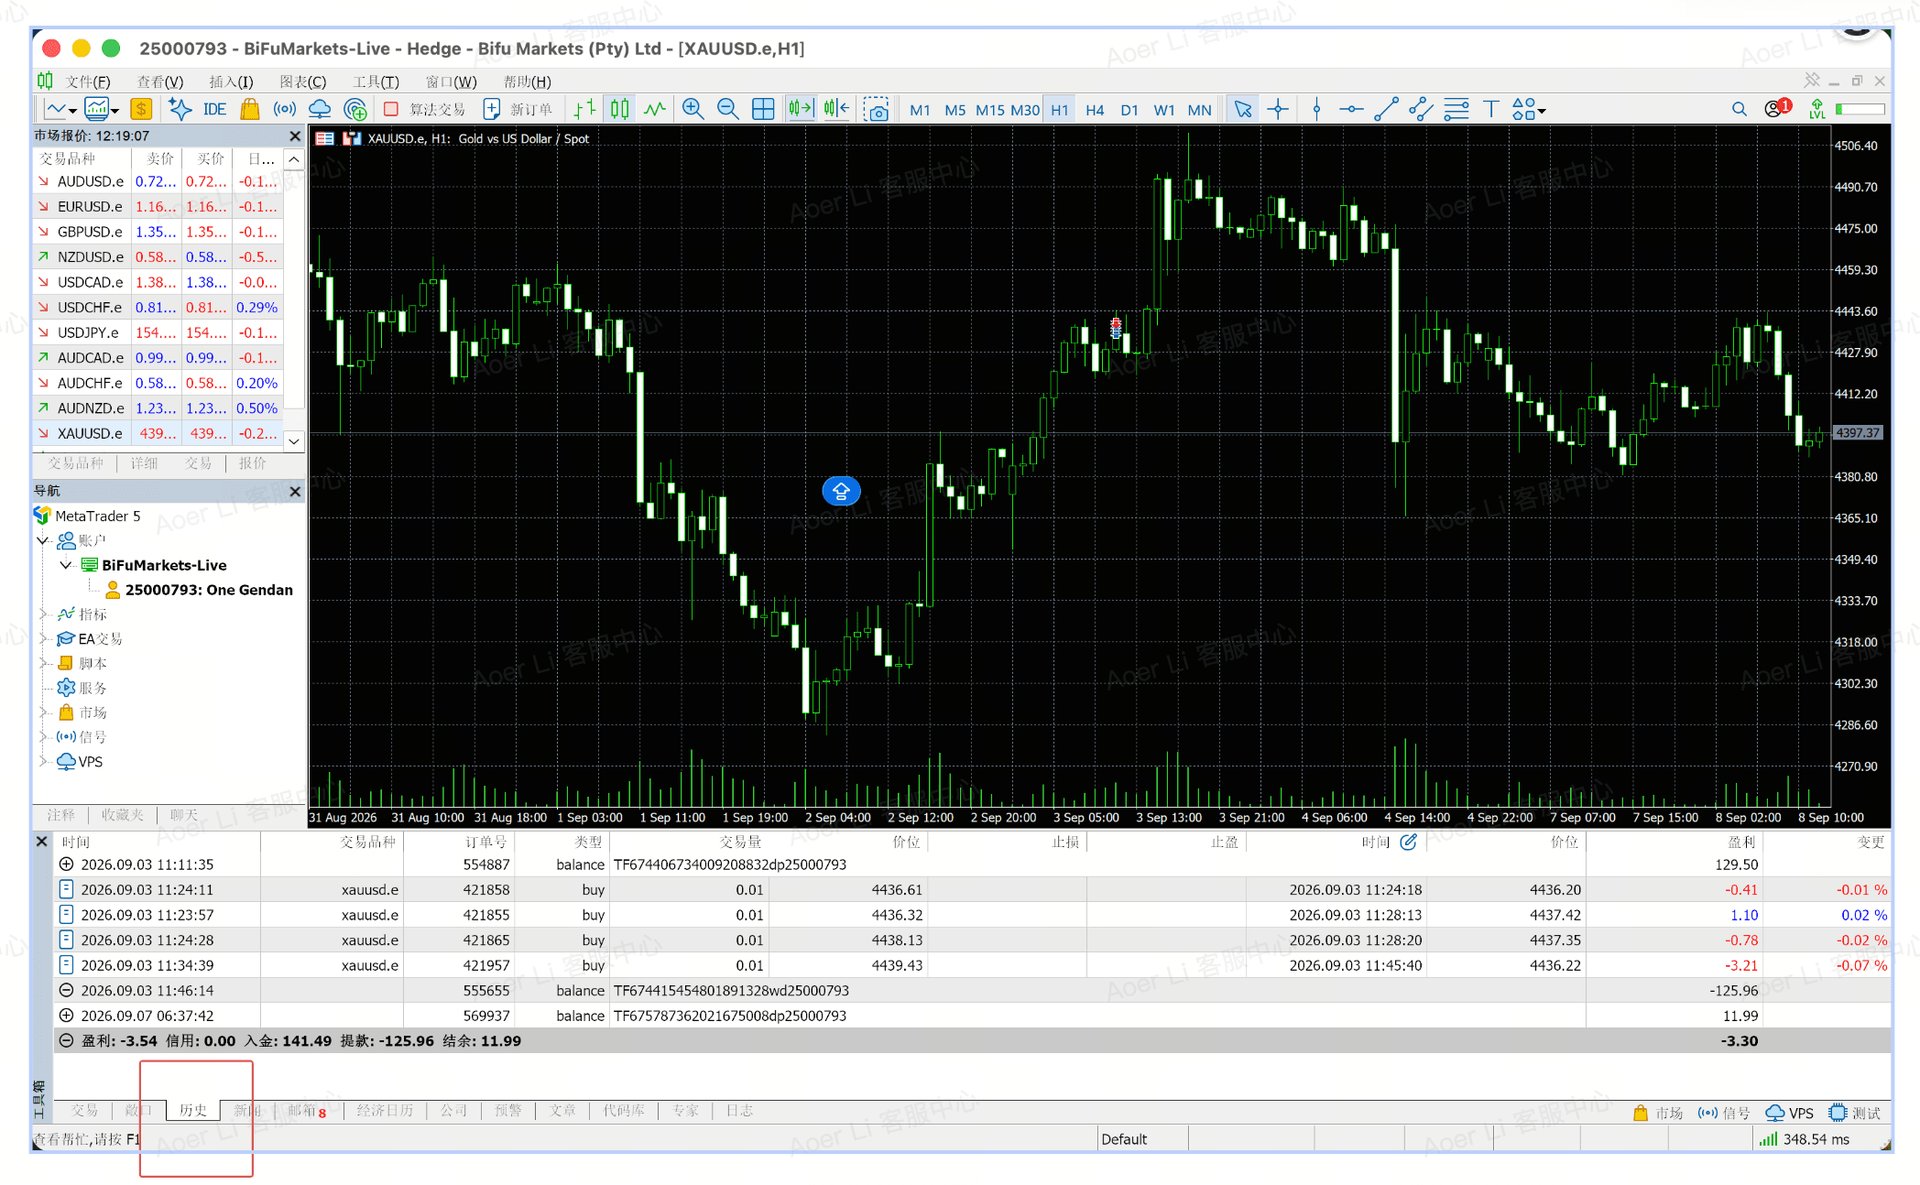
Task: Click the 测试 tester button
Action: click(x=1855, y=1113)
